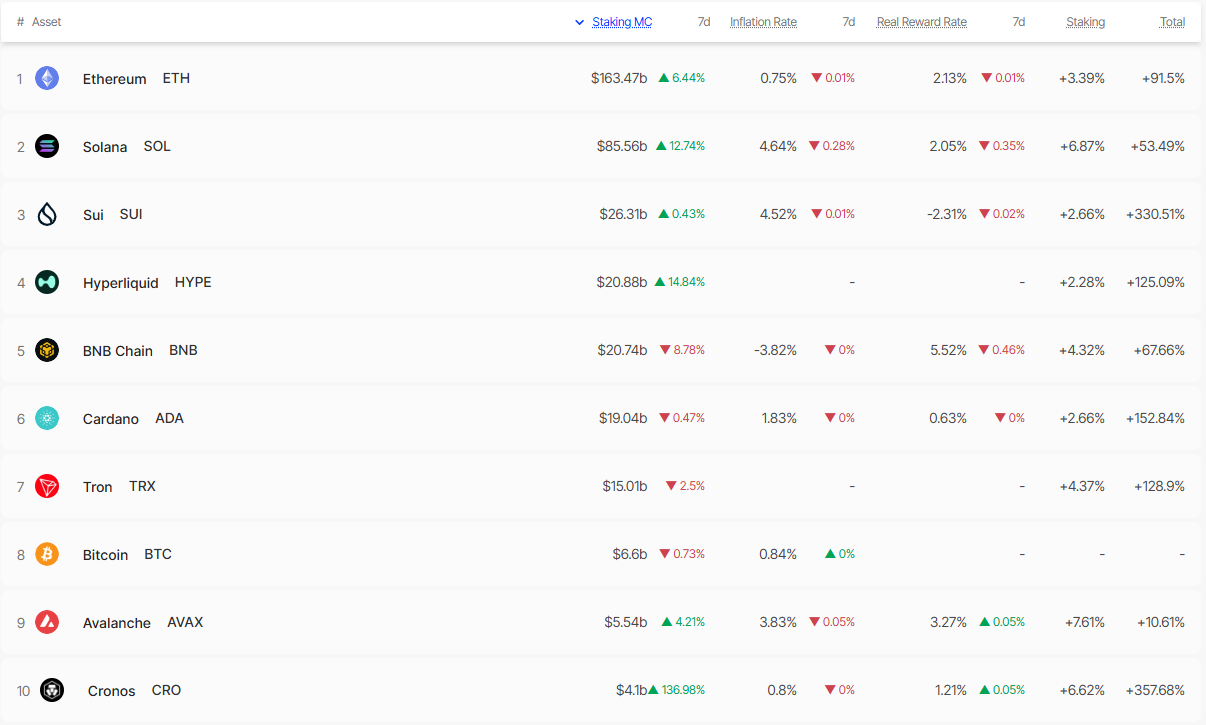Viewport: 1206px width, 725px height.
Task: Click Avalanche's $5.54b staking market cap
Action: [626, 622]
